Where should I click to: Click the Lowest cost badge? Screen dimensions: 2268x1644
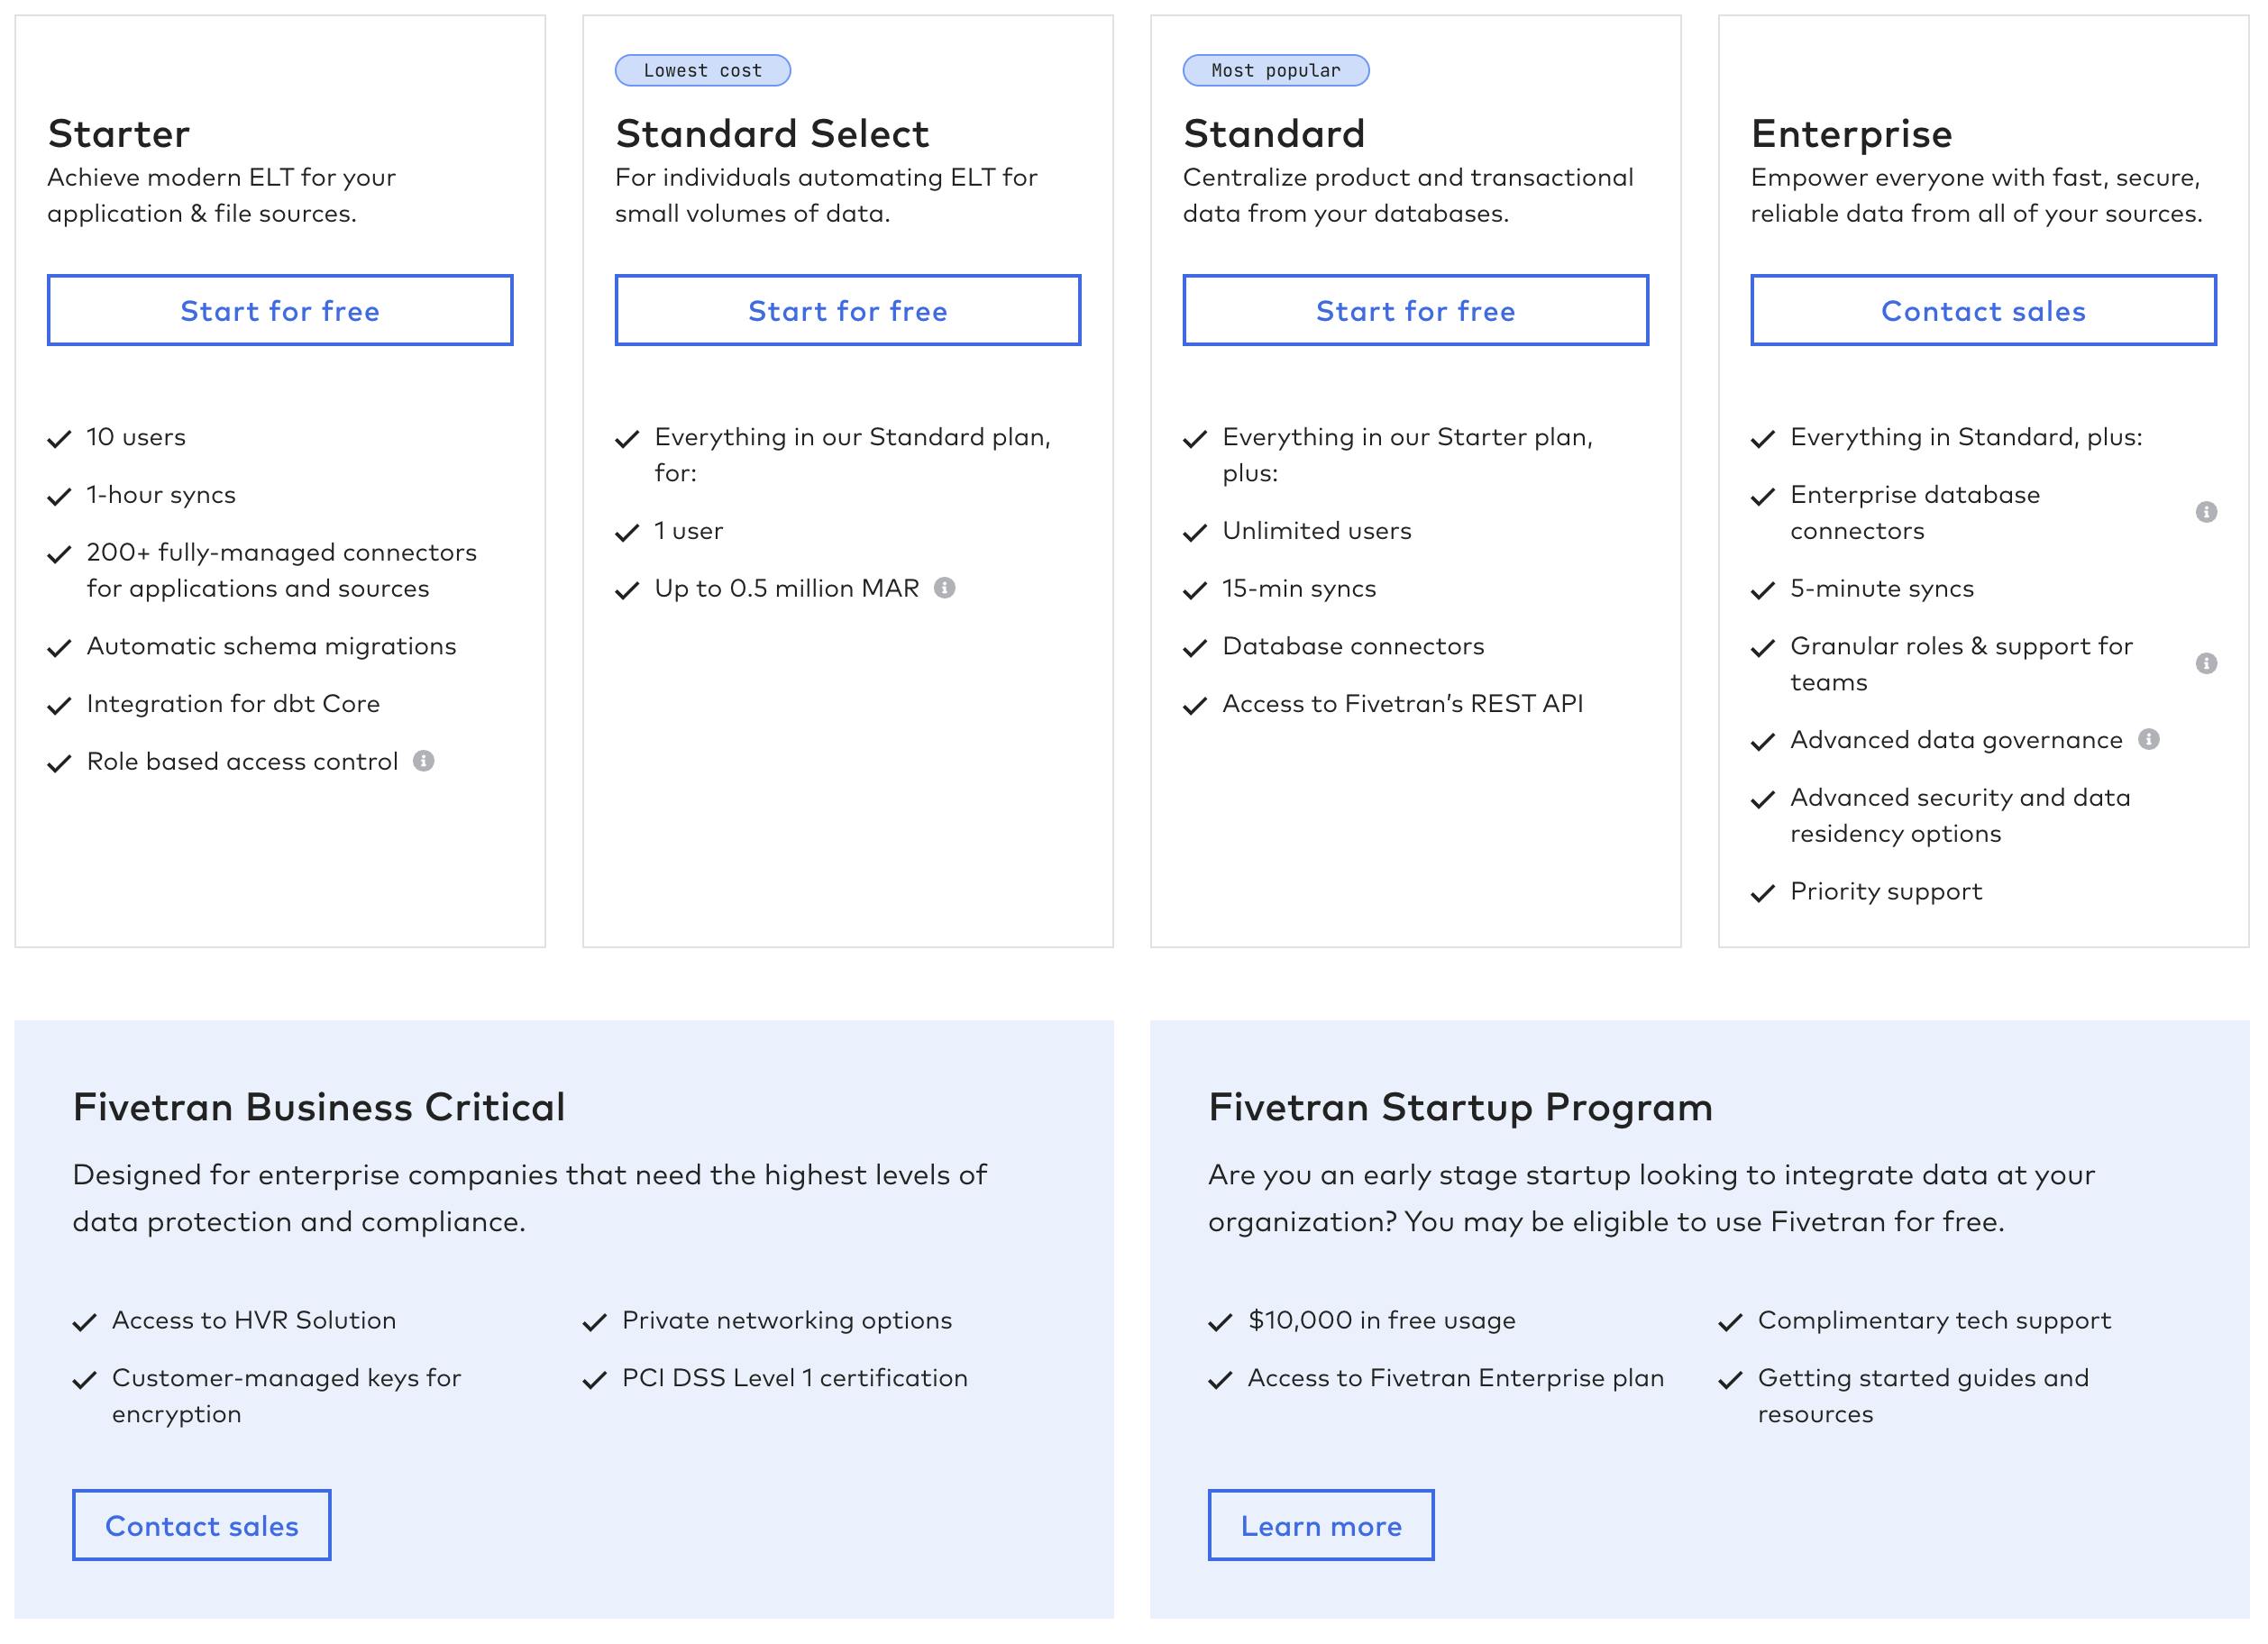tap(702, 71)
